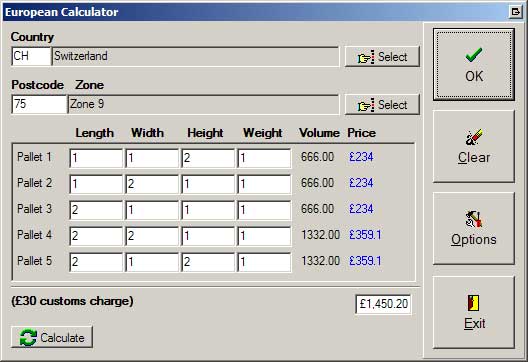Click the Zone label above Zone 9
528x362 pixels.
[90, 85]
